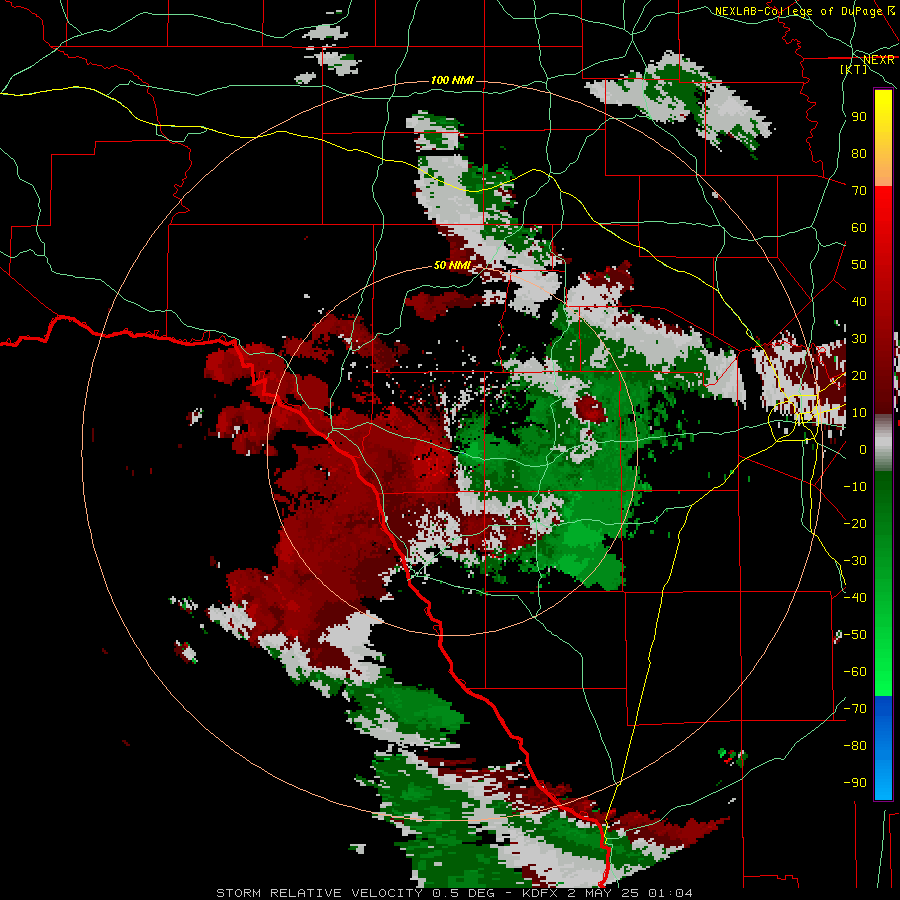Click the -30 value on the velocity scale
Viewport: 900px width, 900px height.
855,561
